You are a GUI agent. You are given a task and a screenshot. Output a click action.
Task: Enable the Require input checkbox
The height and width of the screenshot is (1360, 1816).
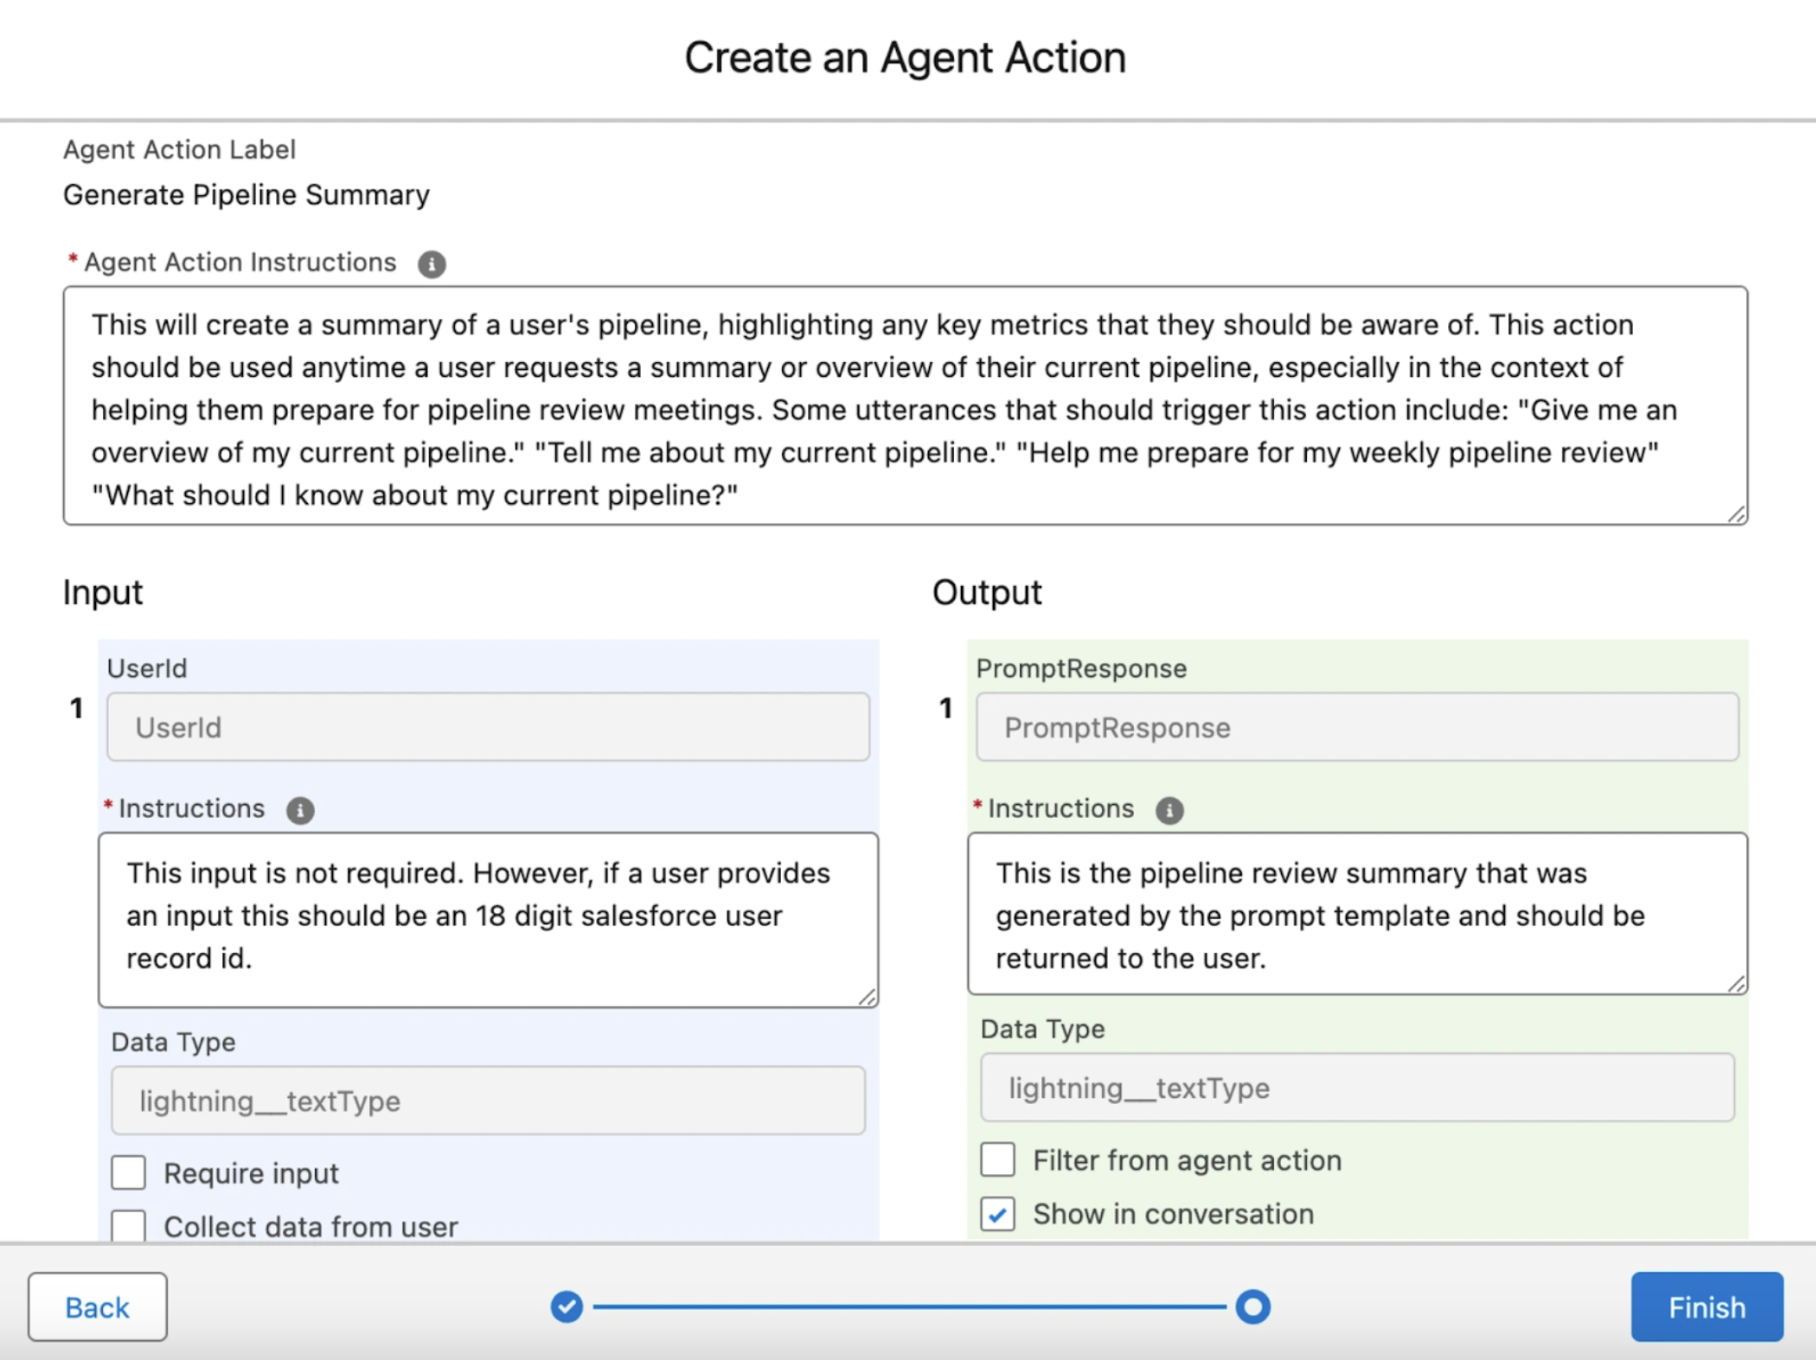(129, 1173)
